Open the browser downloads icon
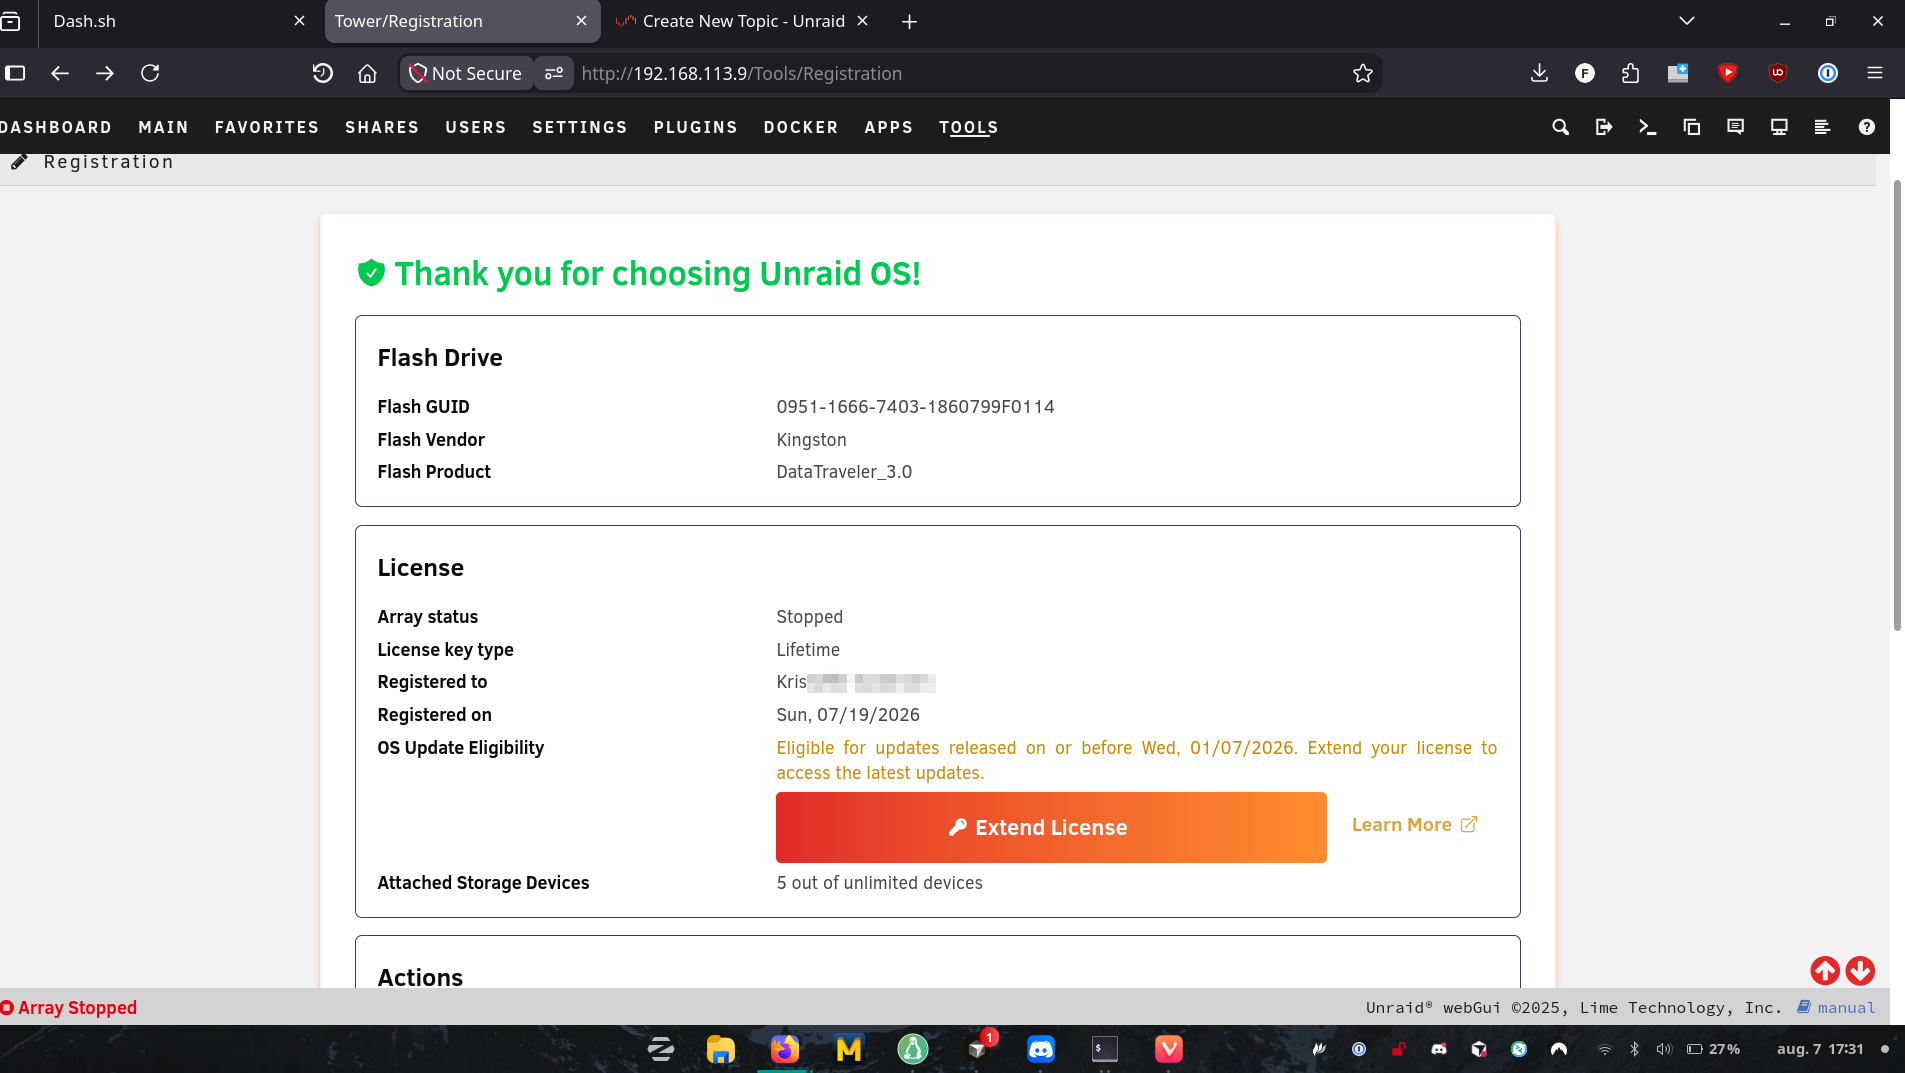This screenshot has width=1905, height=1073. pyautogui.click(x=1540, y=73)
